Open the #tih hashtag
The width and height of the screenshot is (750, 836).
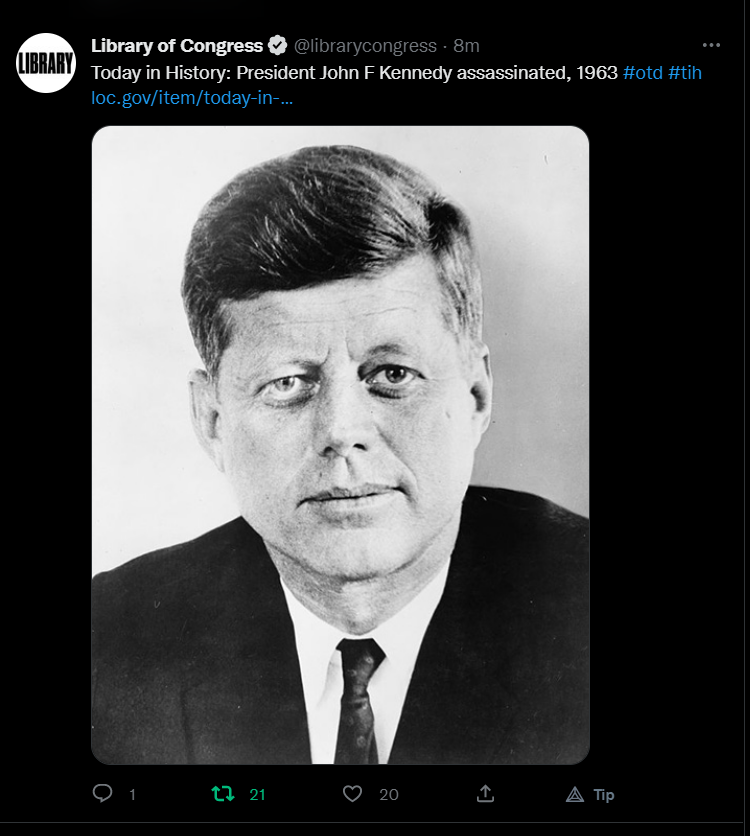pyautogui.click(x=685, y=73)
